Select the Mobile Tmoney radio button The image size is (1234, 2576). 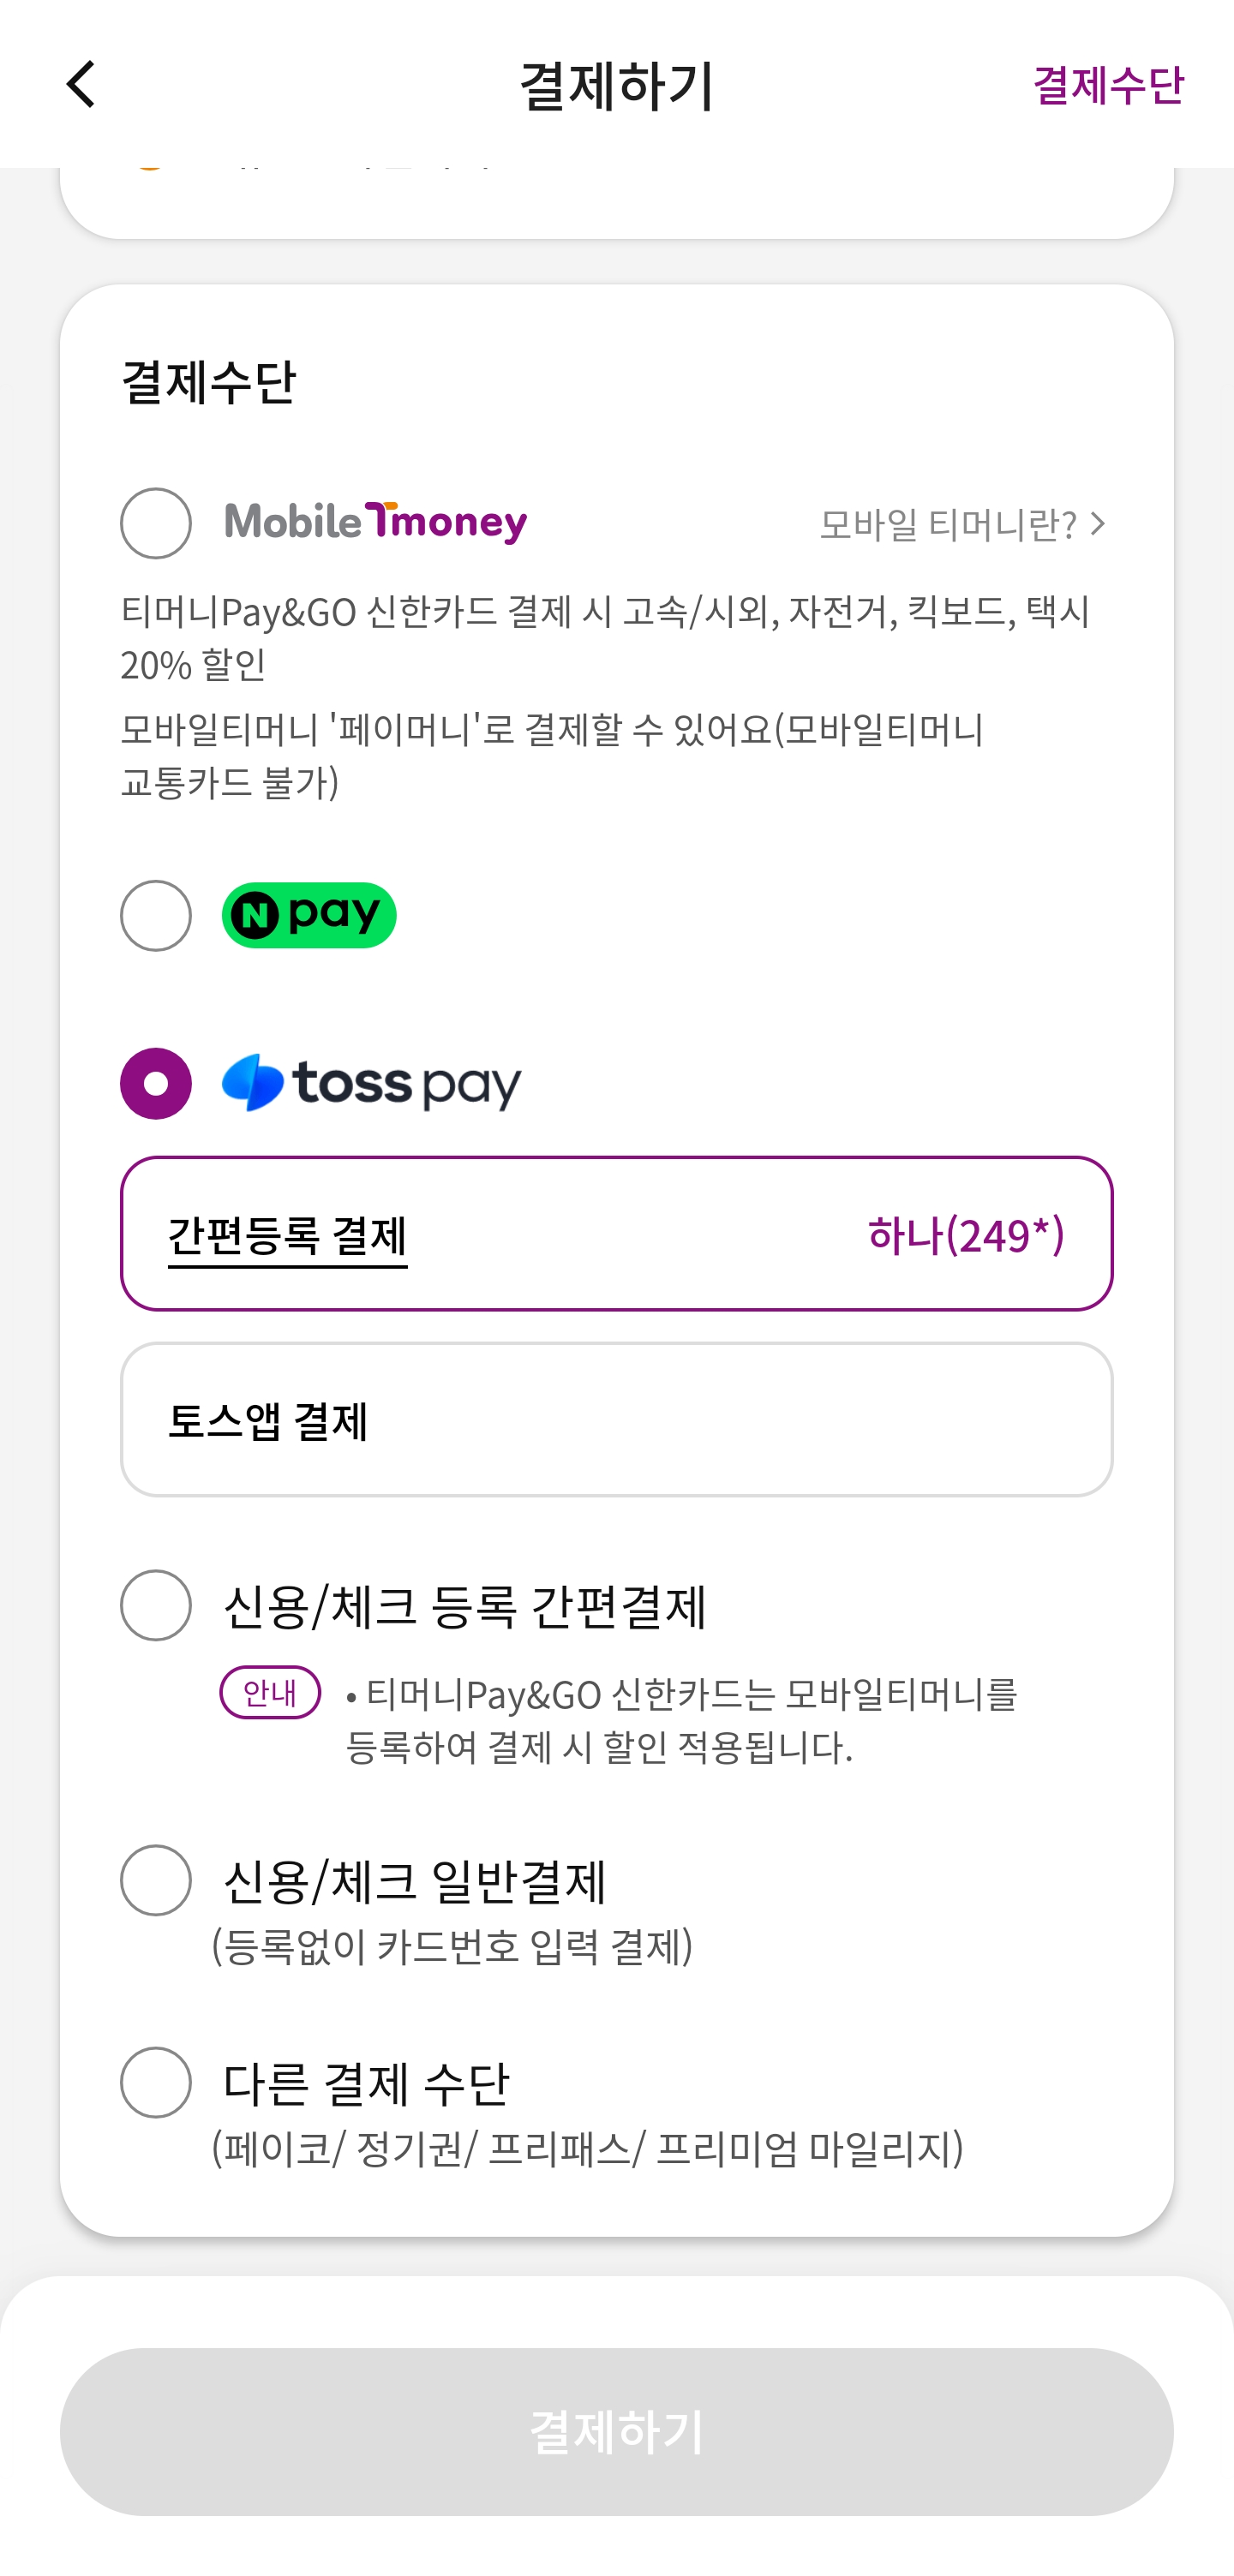pos(156,523)
